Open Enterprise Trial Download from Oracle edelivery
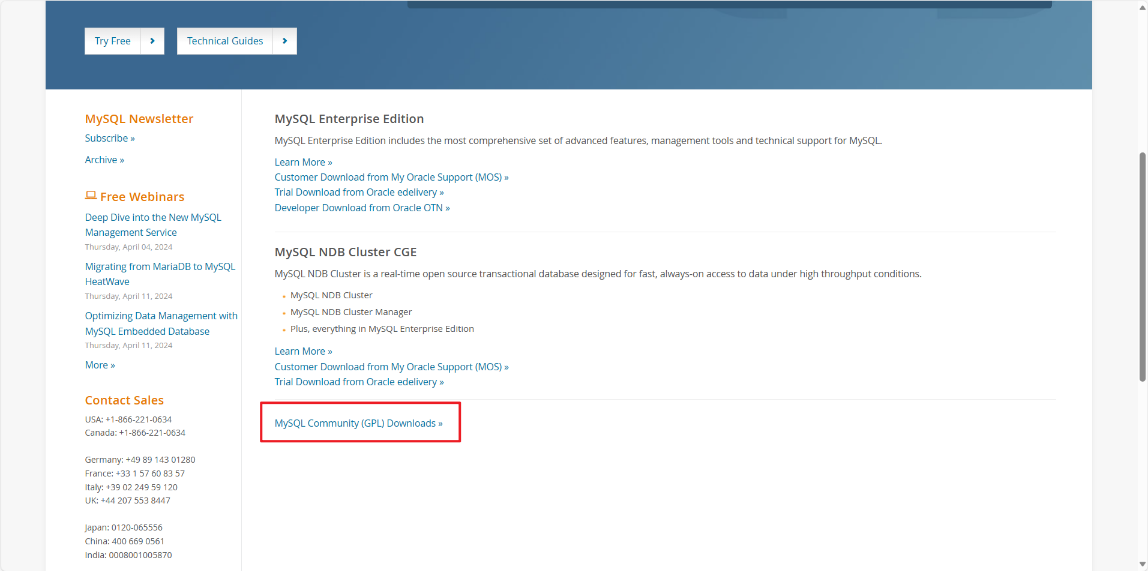 359,193
